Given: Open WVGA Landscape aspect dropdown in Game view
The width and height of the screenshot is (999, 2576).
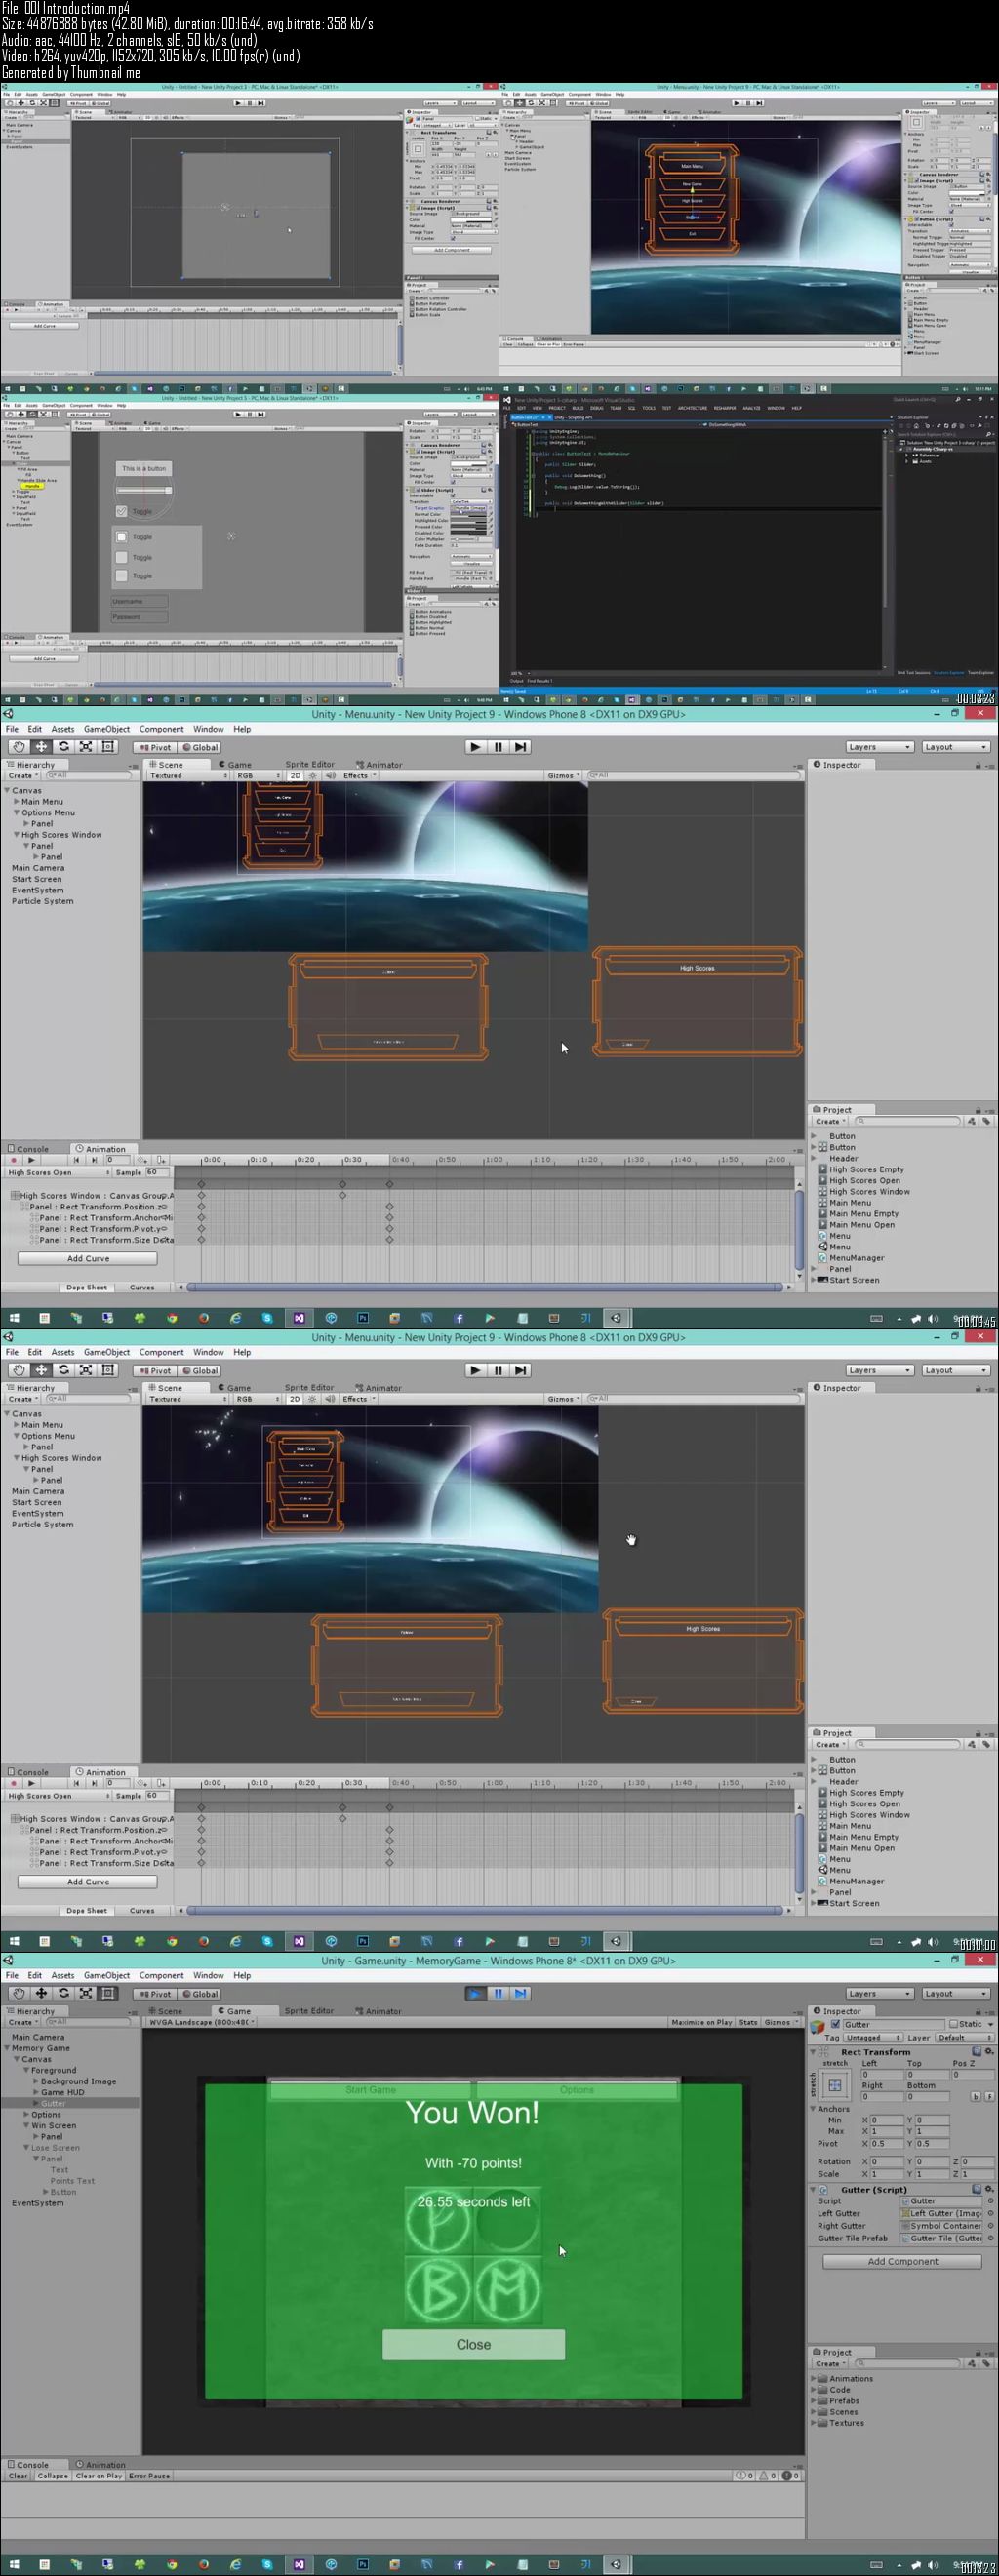Looking at the screenshot, I should pos(202,2022).
